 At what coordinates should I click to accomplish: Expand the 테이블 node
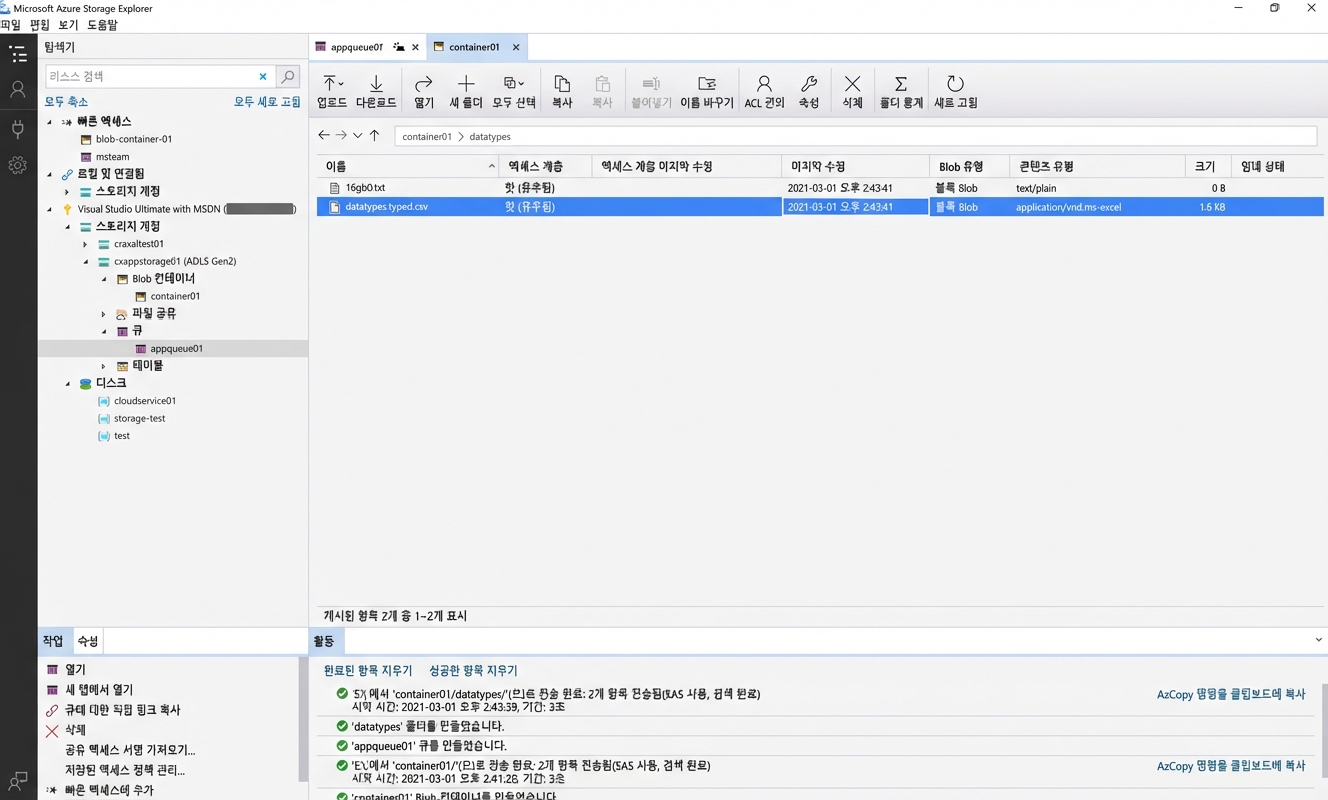(104, 366)
